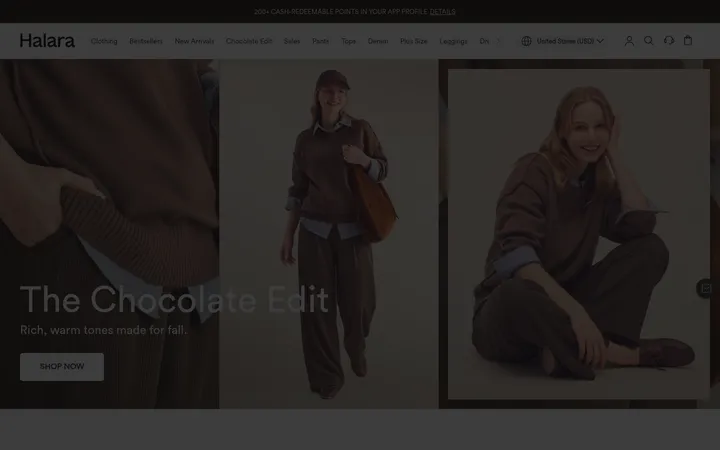Open the Clothing menu
Viewport: 720px width, 450px height.
tap(104, 41)
